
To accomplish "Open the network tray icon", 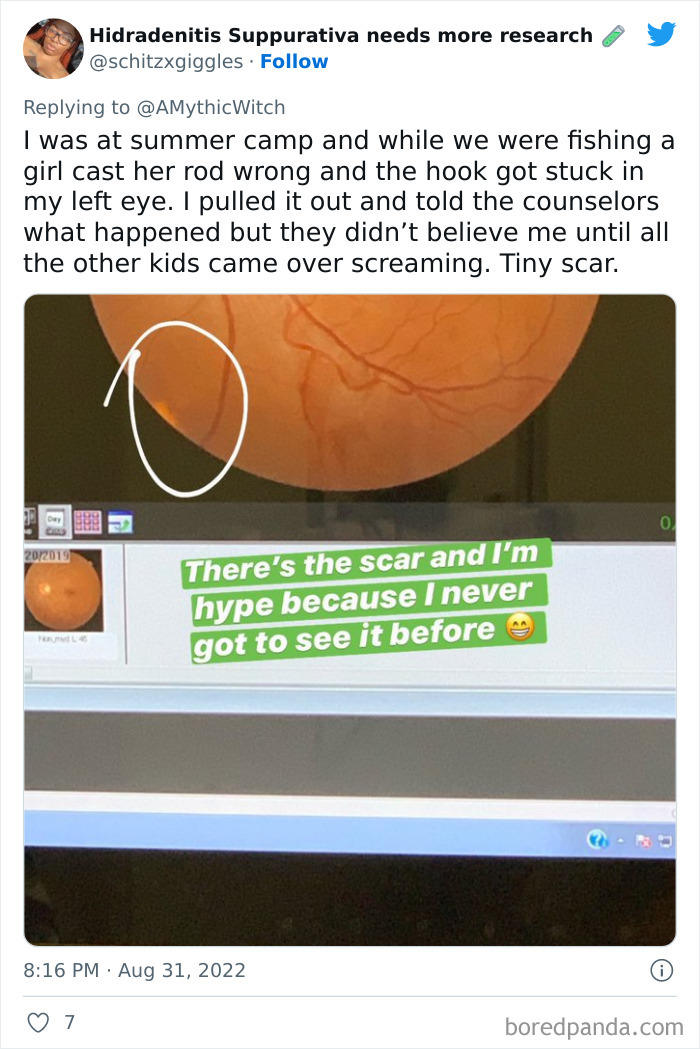I will (x=665, y=840).
